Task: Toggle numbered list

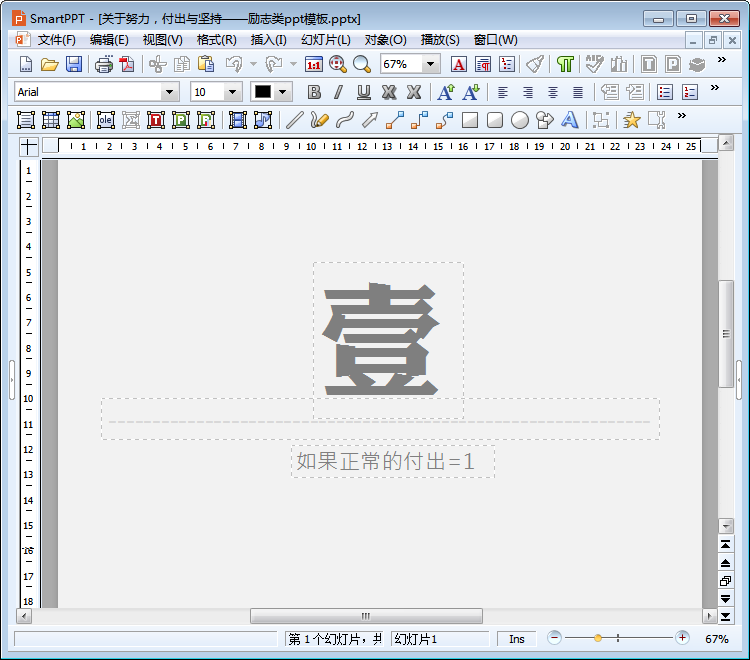Action: (x=690, y=92)
